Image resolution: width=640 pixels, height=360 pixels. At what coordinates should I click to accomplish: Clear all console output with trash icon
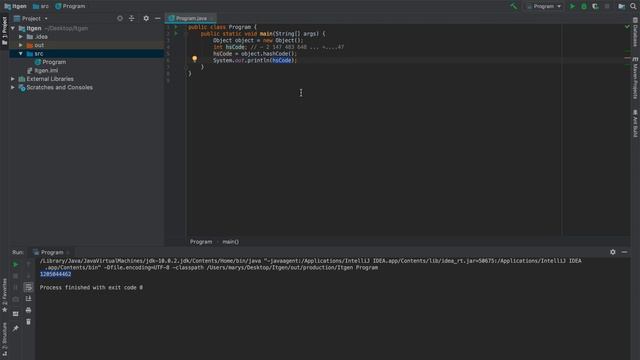[28, 322]
